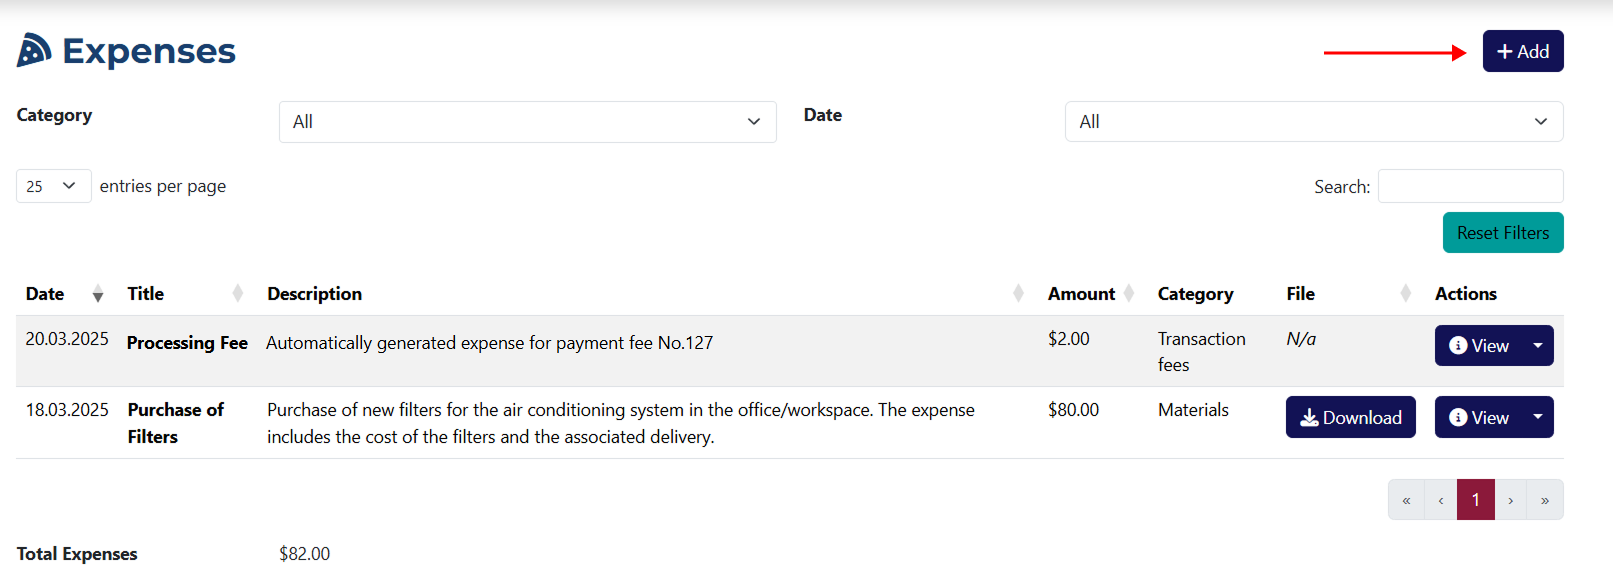This screenshot has height=570, width=1613.
Task: Click the $82.00 total expenses value
Action: point(304,554)
